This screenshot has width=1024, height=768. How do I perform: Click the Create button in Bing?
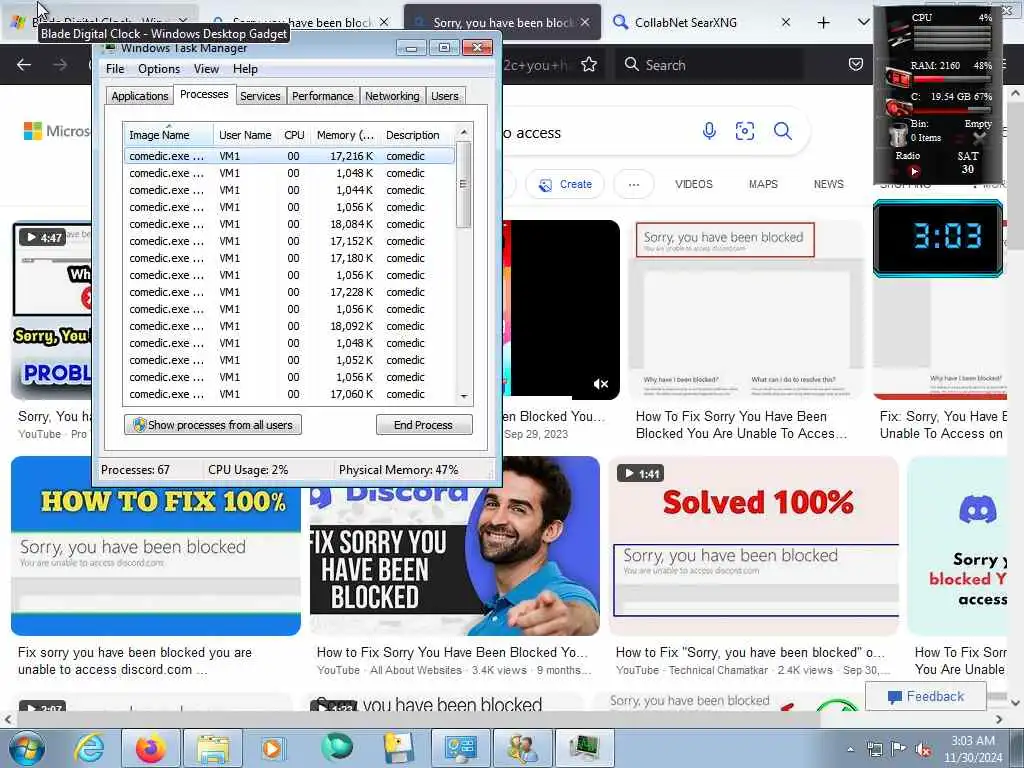tap(565, 184)
